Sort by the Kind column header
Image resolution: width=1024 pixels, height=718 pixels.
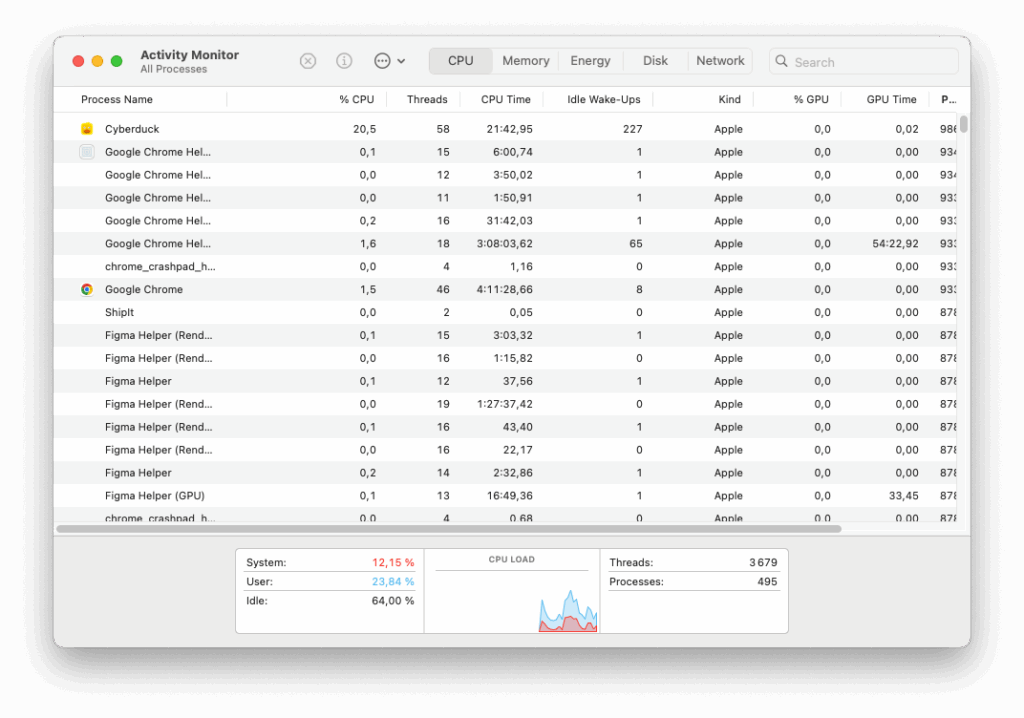point(729,99)
